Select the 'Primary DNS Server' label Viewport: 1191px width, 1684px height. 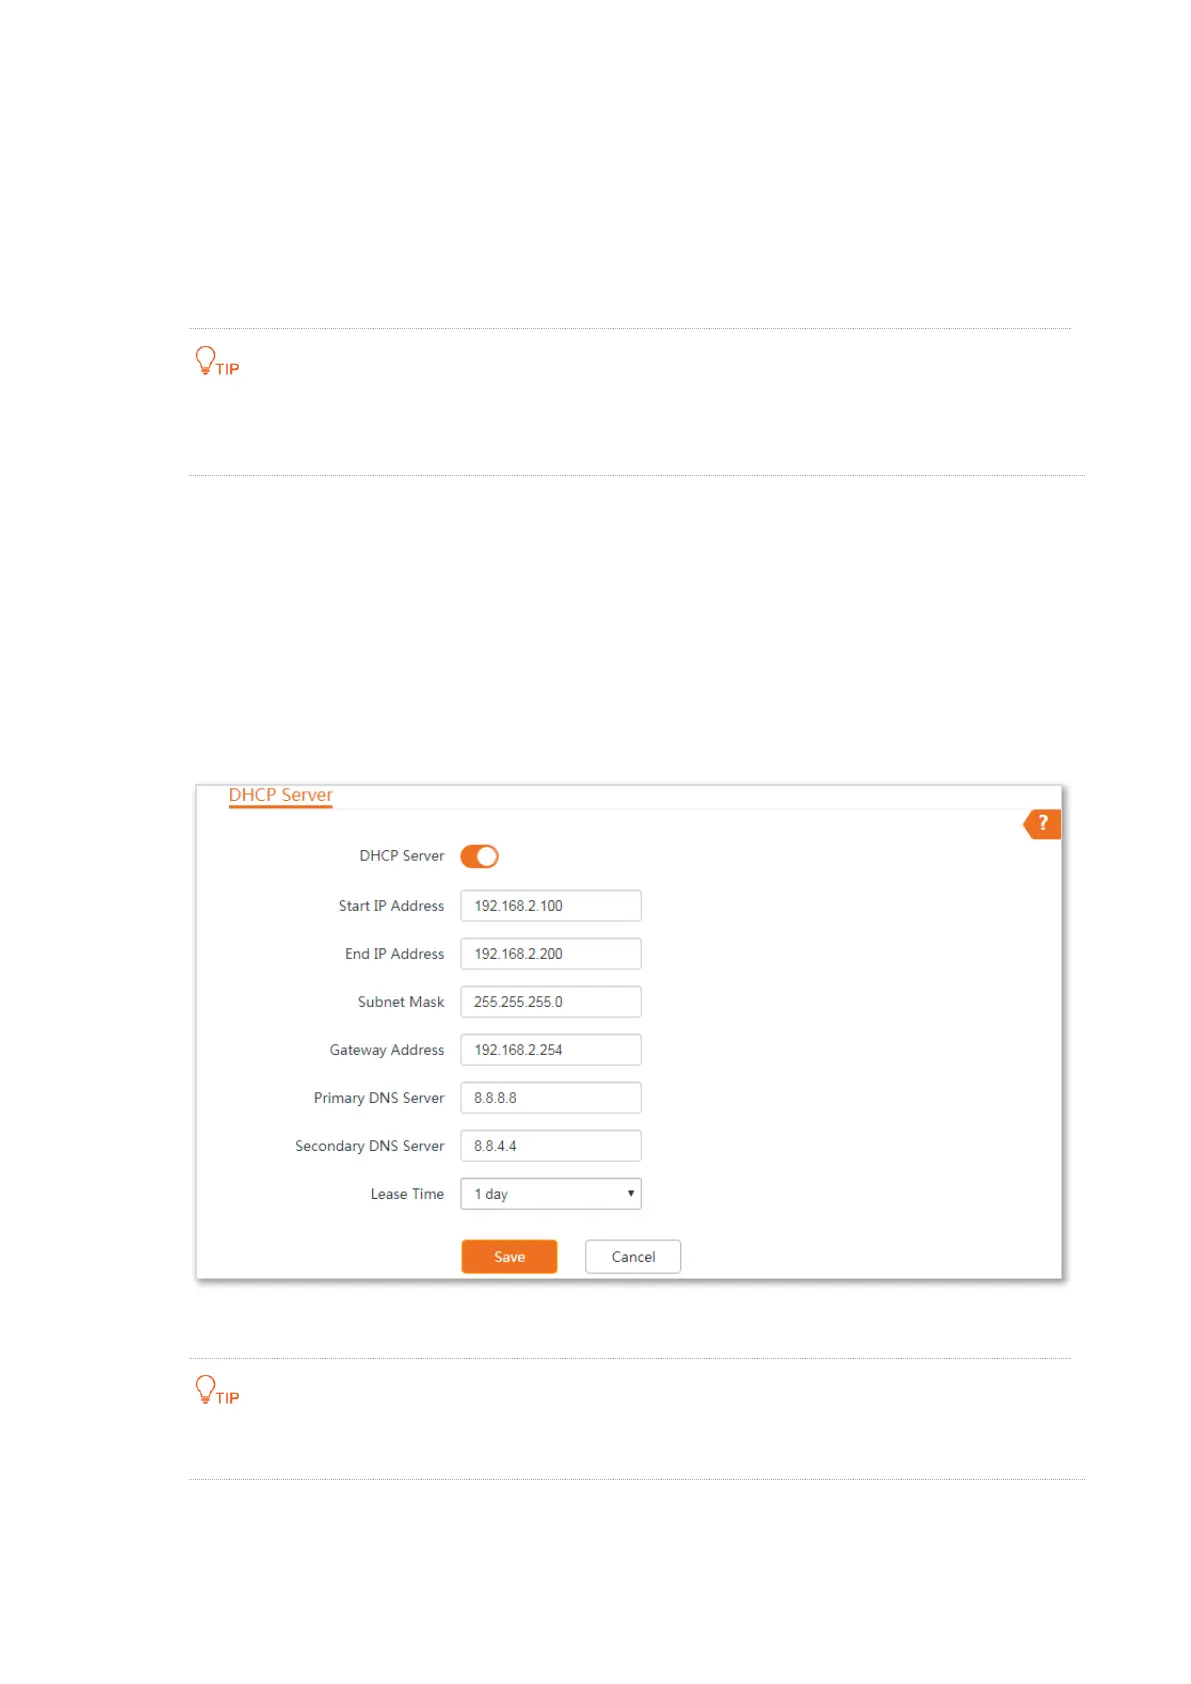click(x=379, y=1098)
